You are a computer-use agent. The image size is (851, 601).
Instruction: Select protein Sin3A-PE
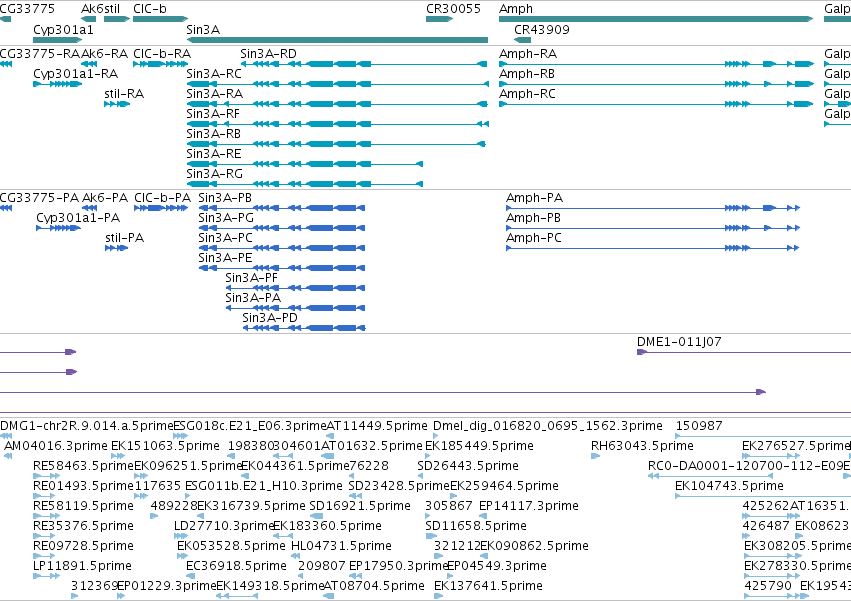pos(282,268)
